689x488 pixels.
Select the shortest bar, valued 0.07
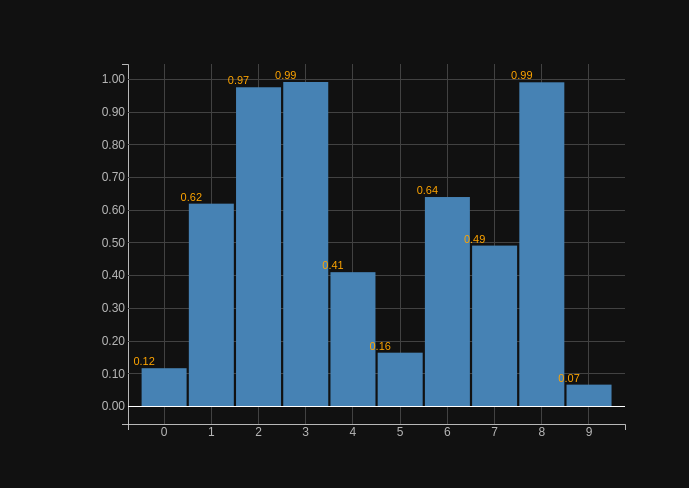point(589,395)
